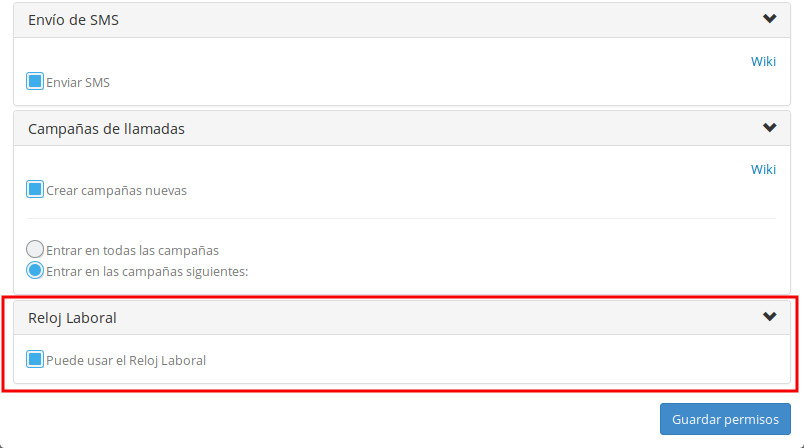Collapse the Reloj Laboral section chevron

pyautogui.click(x=769, y=317)
